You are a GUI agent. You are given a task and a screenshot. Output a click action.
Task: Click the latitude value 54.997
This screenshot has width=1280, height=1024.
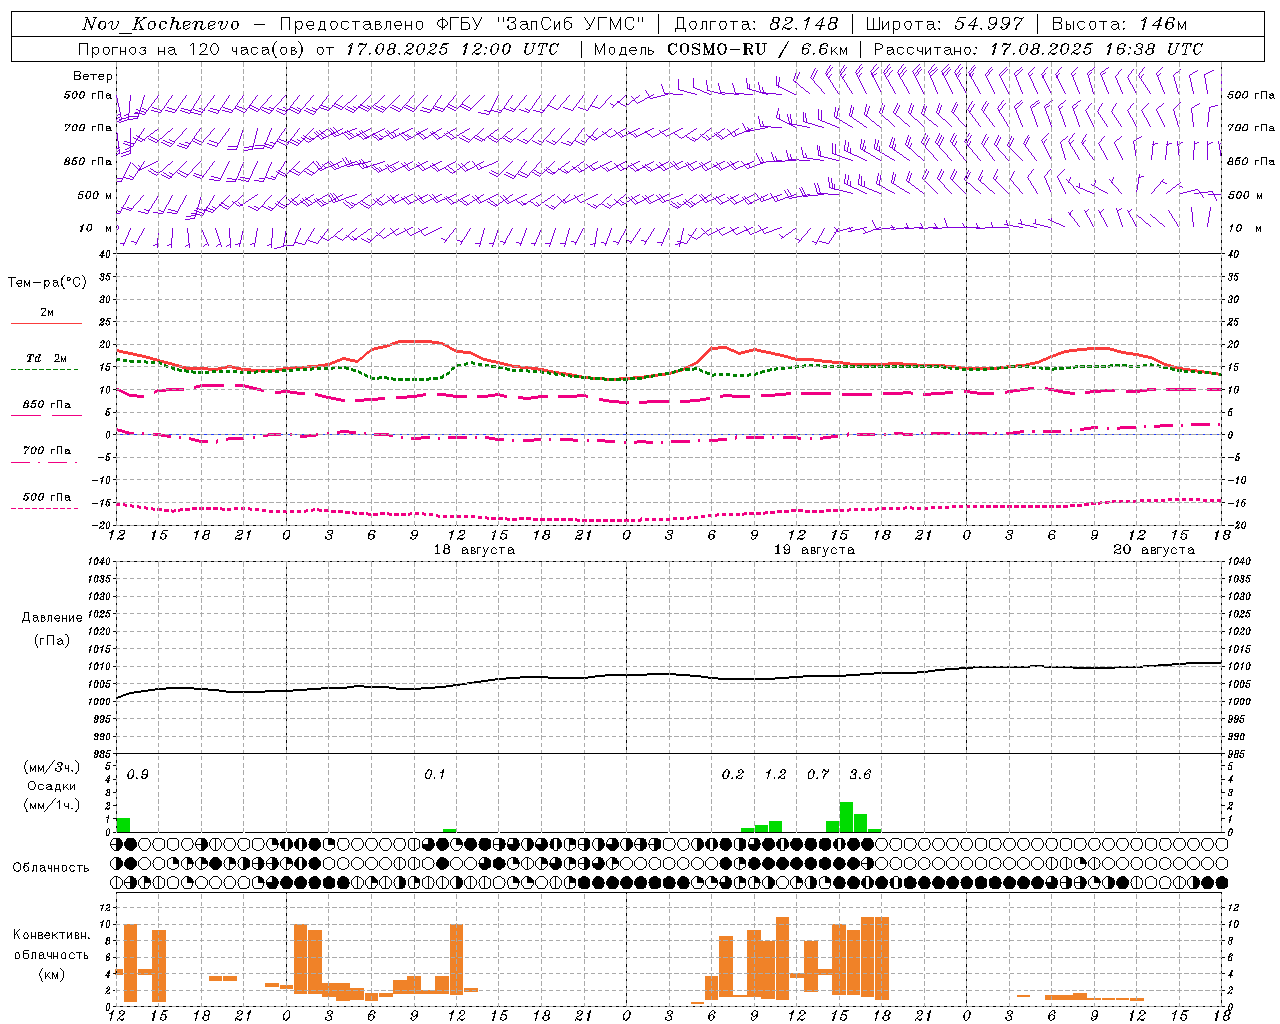tap(990, 24)
